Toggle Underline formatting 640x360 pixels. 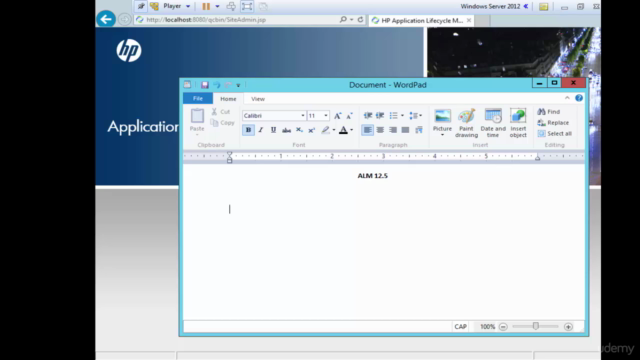[x=273, y=130]
